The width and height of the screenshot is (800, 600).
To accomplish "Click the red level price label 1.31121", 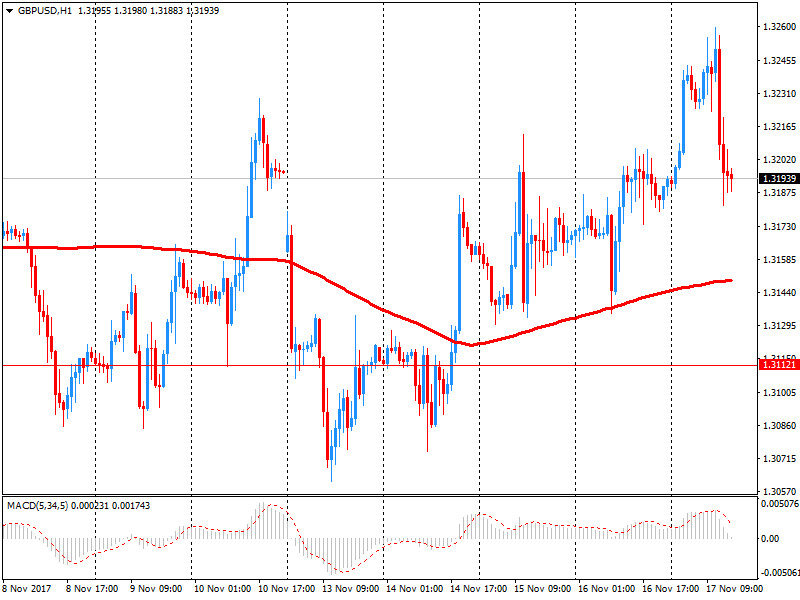I will (x=779, y=365).
